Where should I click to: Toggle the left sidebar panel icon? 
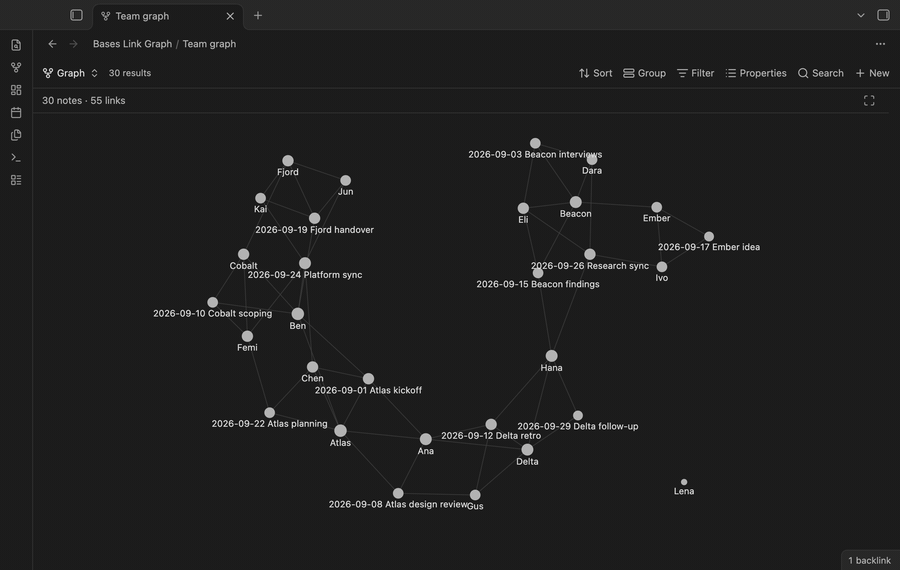pyautogui.click(x=76, y=15)
